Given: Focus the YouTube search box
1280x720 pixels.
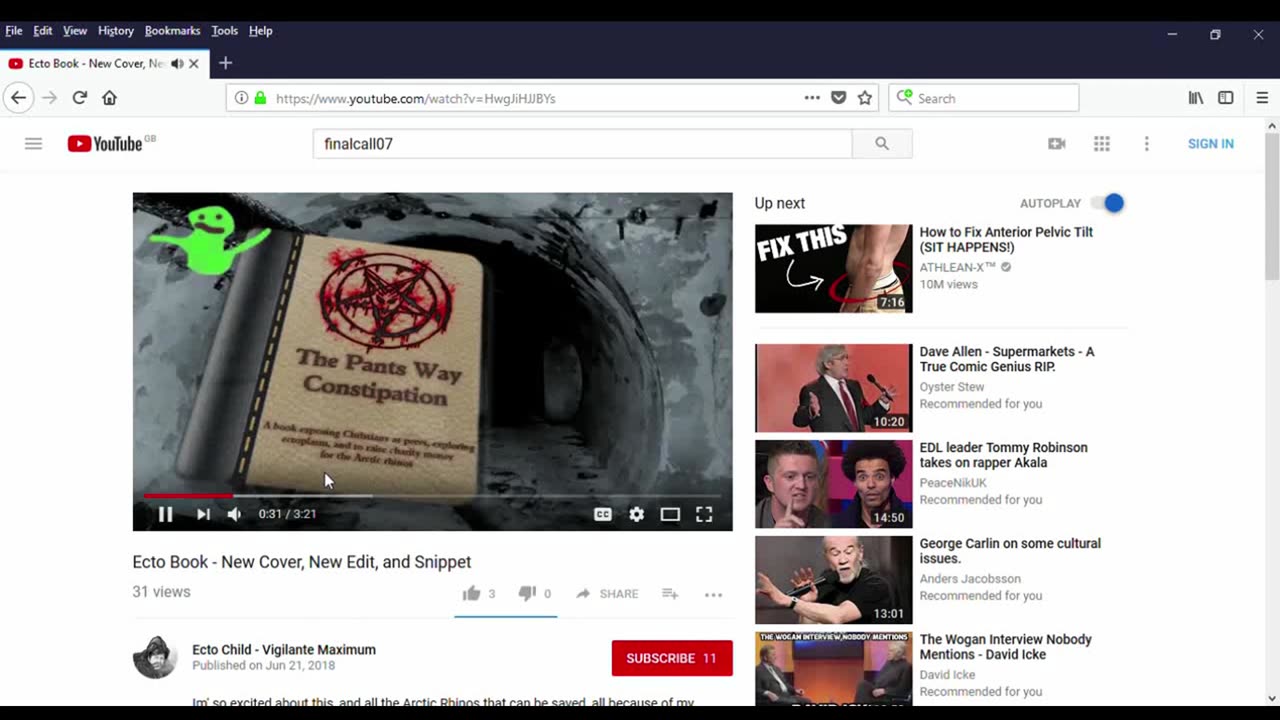Looking at the screenshot, I should tap(582, 144).
